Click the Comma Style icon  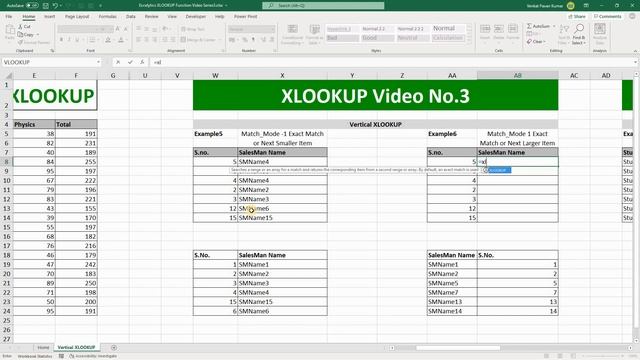tap(253, 40)
